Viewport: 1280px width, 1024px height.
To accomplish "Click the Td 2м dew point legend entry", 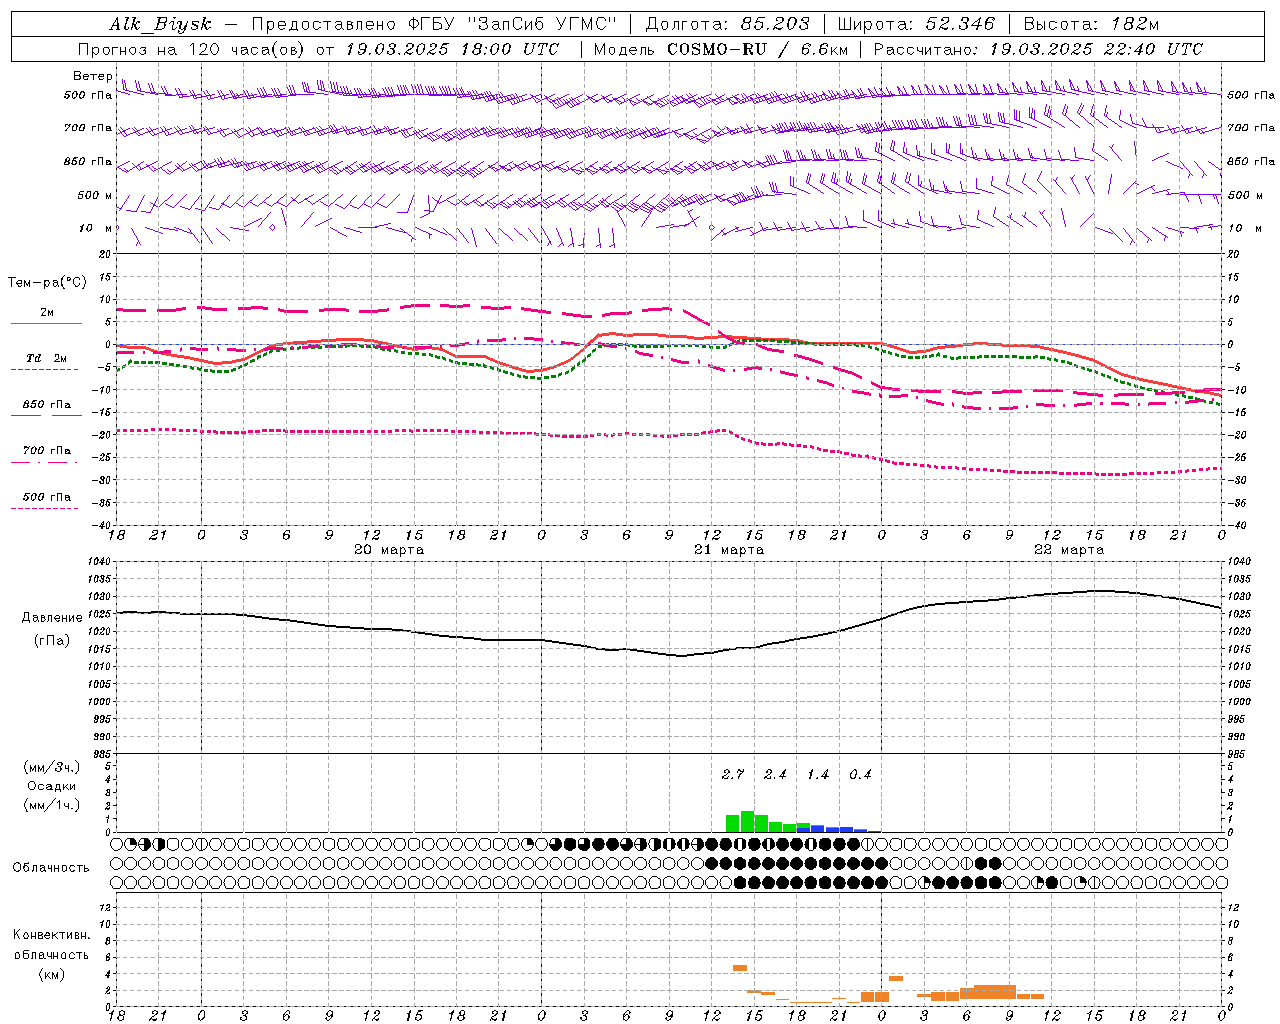I will (x=47, y=358).
